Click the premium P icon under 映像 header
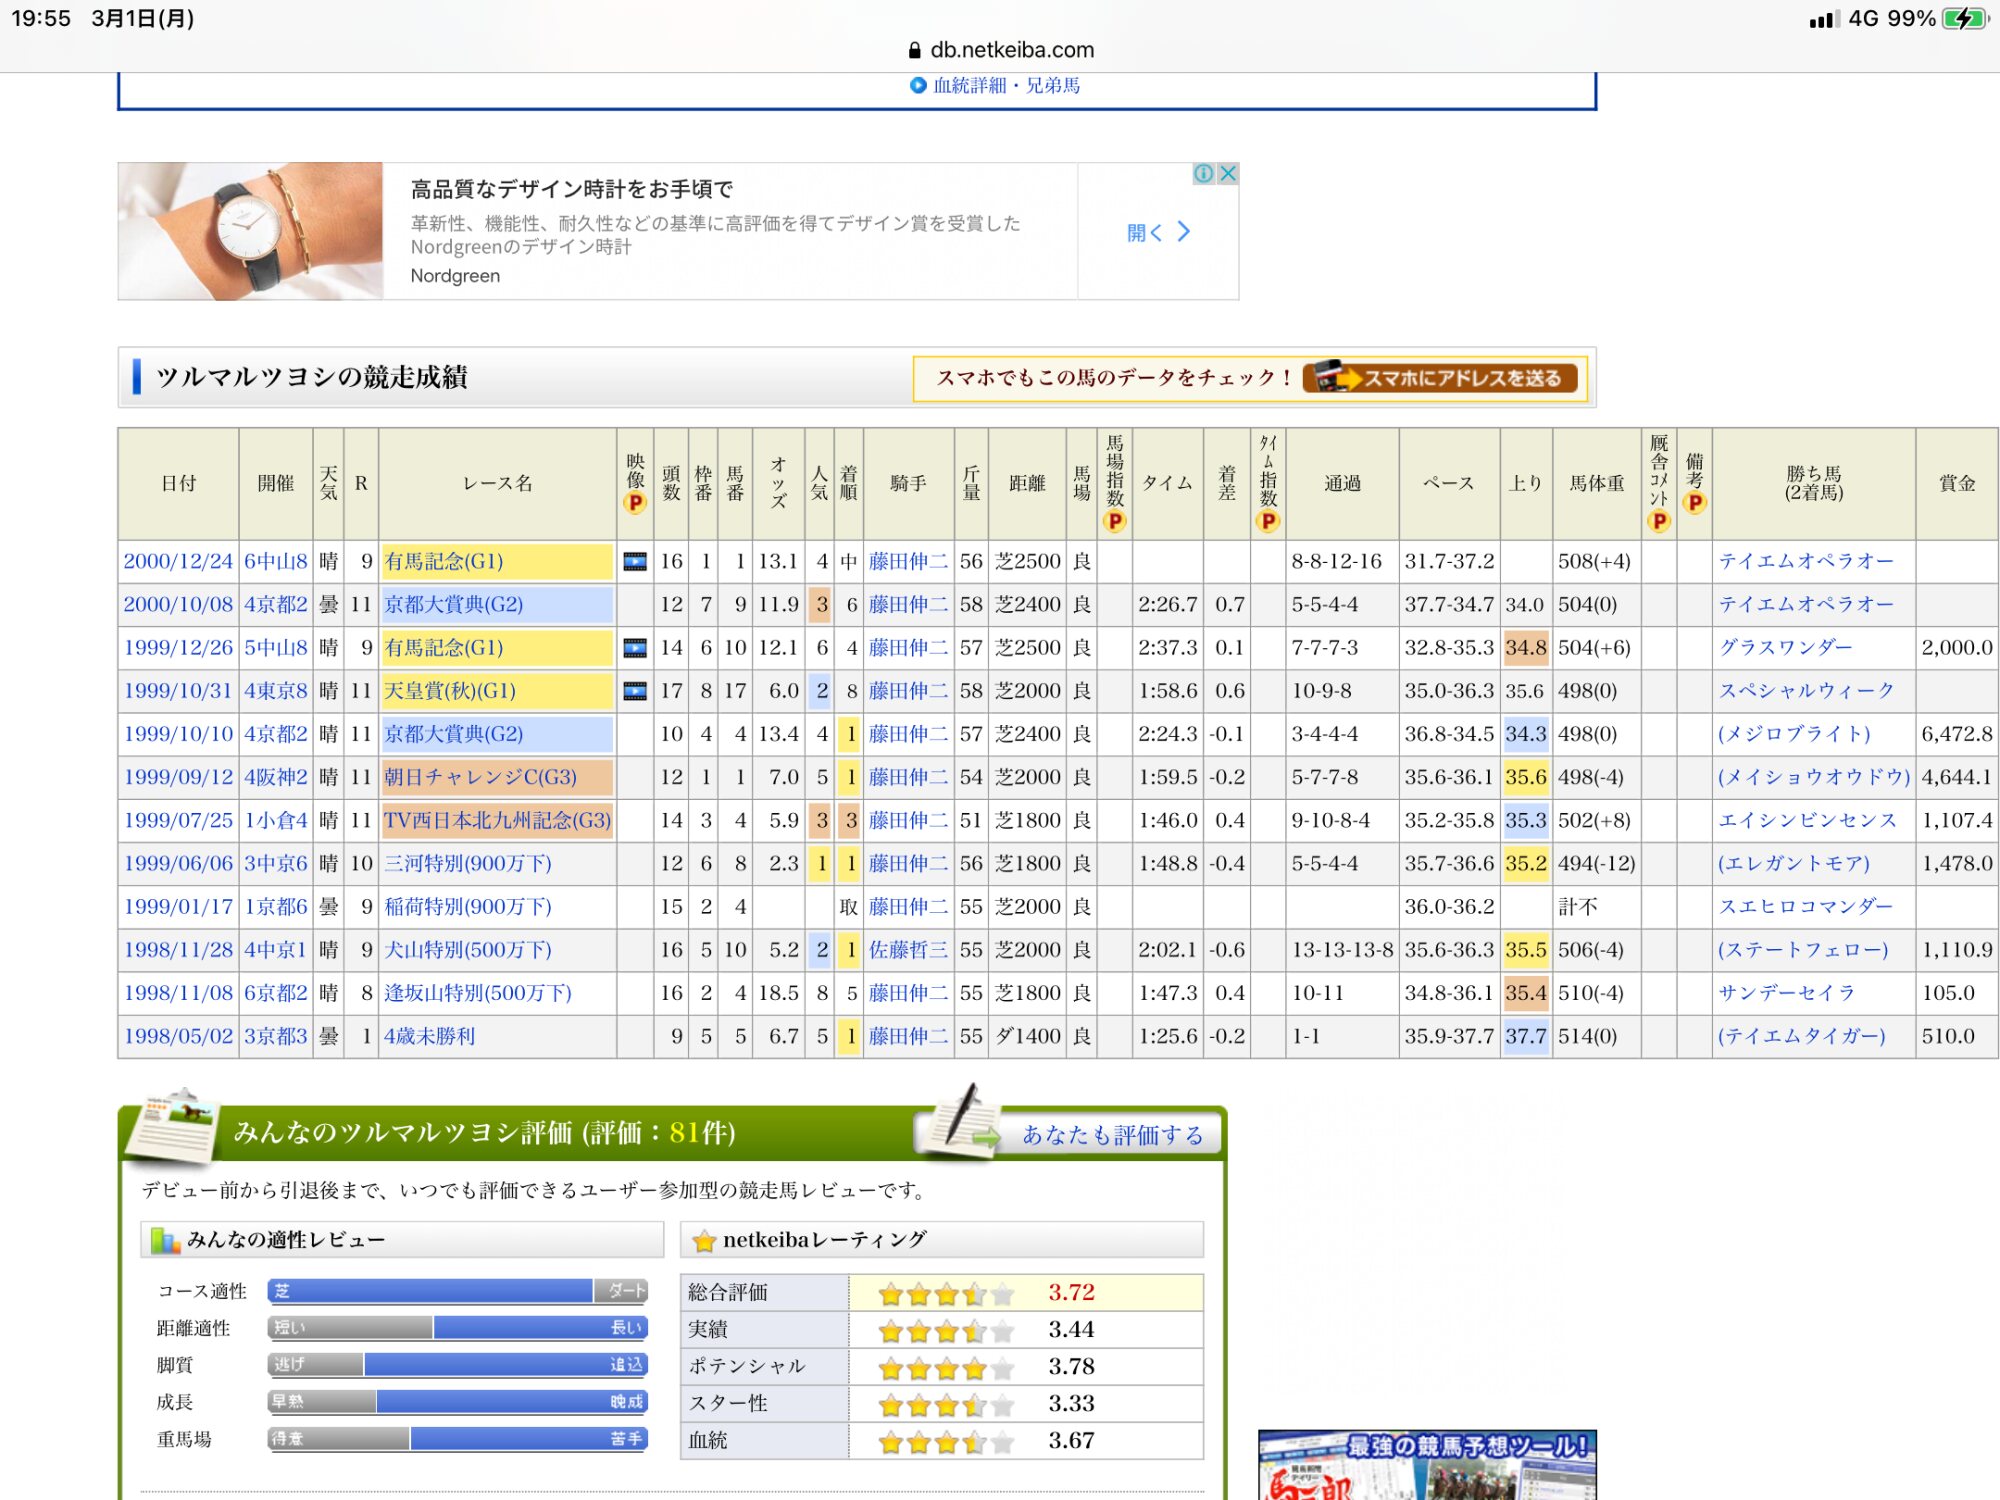 tap(635, 503)
